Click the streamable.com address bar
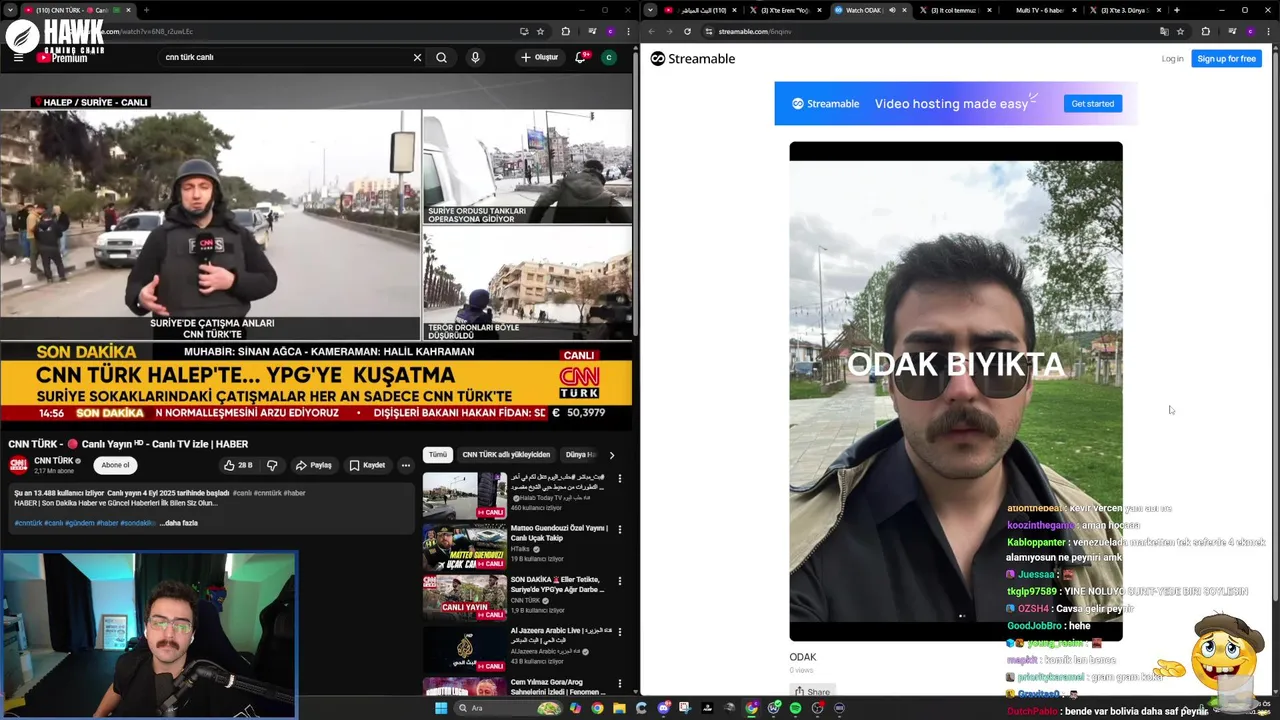The width and height of the screenshot is (1280, 720). tap(930, 31)
